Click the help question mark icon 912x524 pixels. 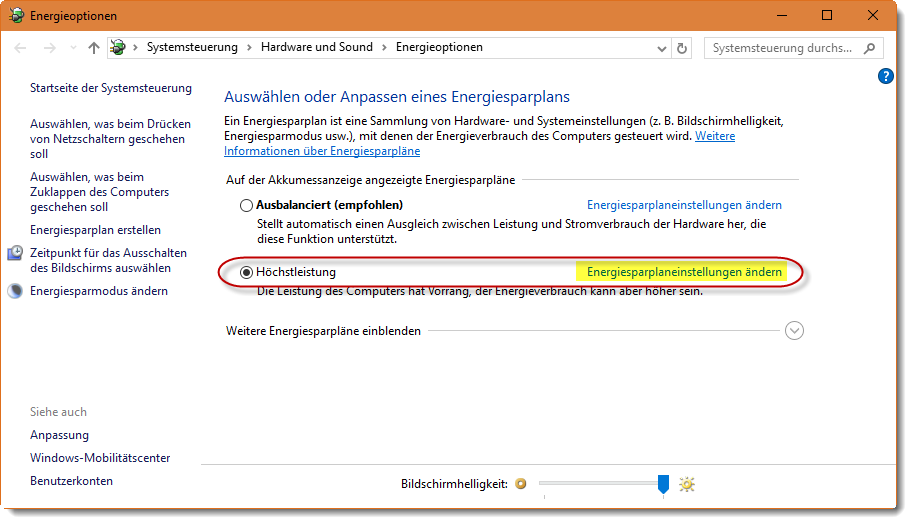click(x=885, y=76)
